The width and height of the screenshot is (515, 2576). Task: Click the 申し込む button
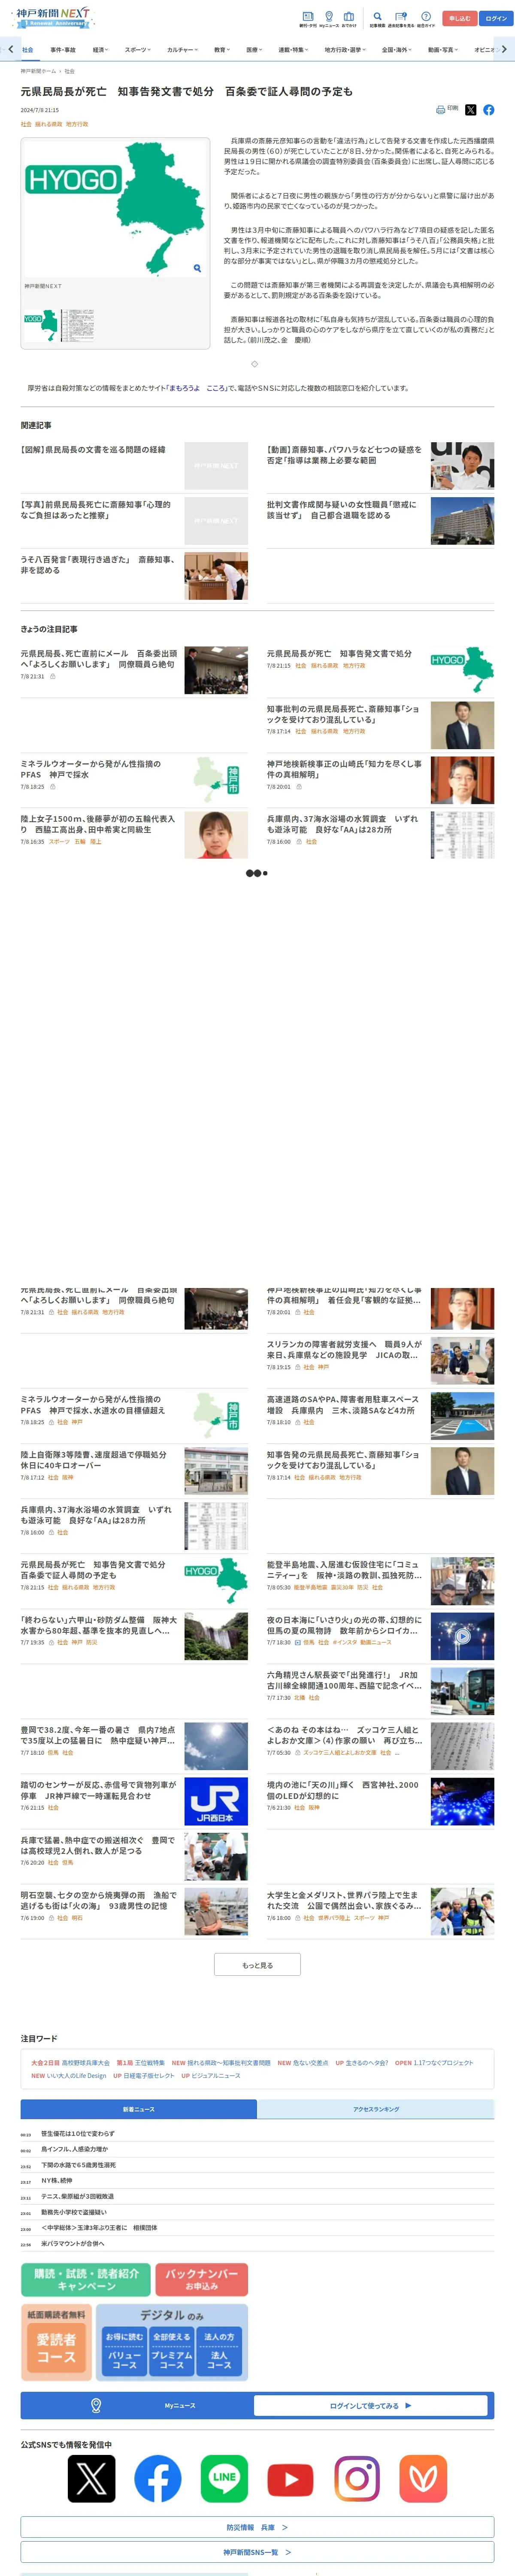pos(459,18)
